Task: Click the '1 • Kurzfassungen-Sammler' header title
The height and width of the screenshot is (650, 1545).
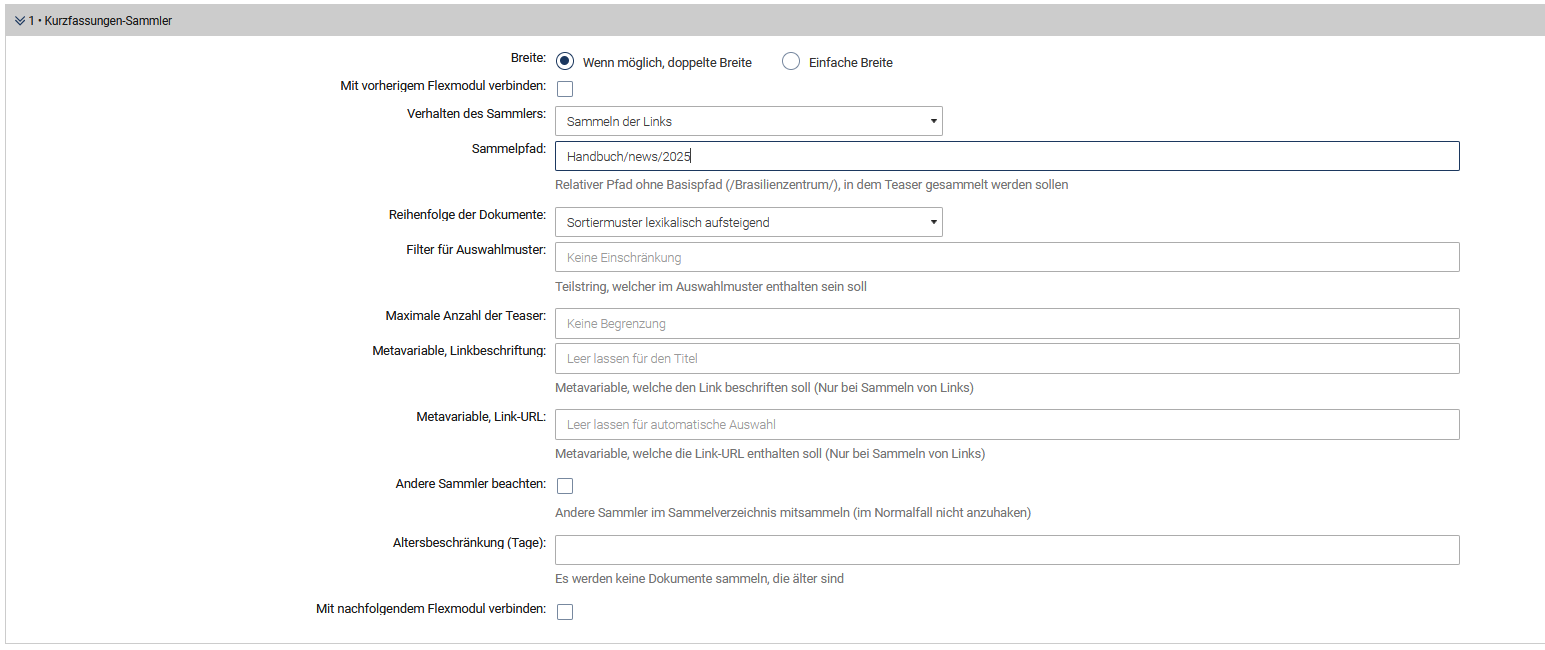Action: [x=100, y=20]
